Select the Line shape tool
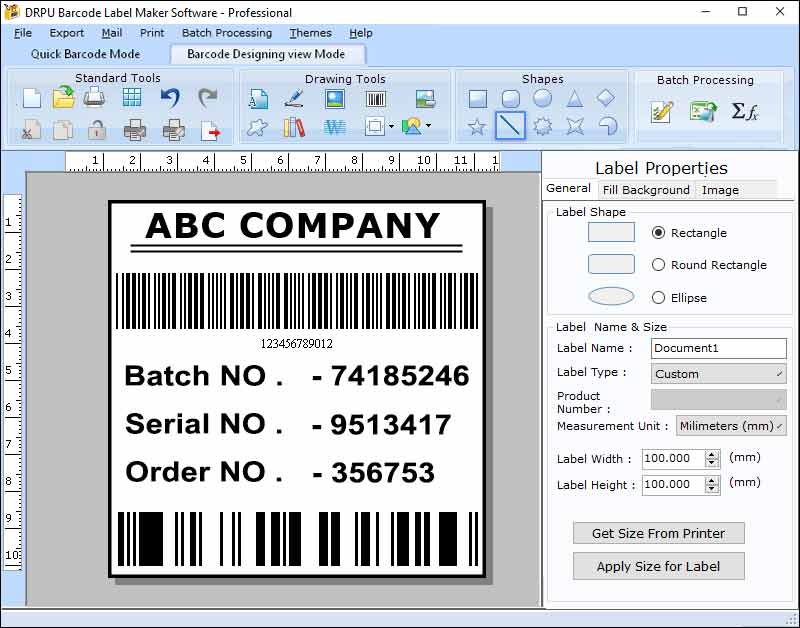Screen dimensions: 800x628 point(510,125)
